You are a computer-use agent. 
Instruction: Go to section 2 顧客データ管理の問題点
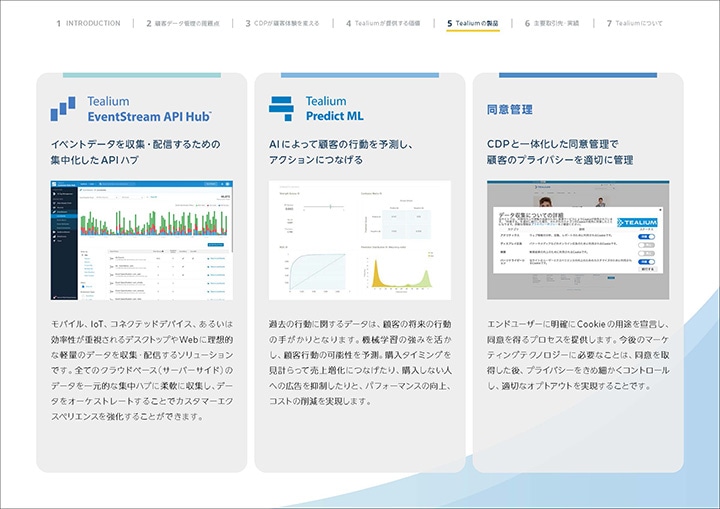(x=183, y=23)
